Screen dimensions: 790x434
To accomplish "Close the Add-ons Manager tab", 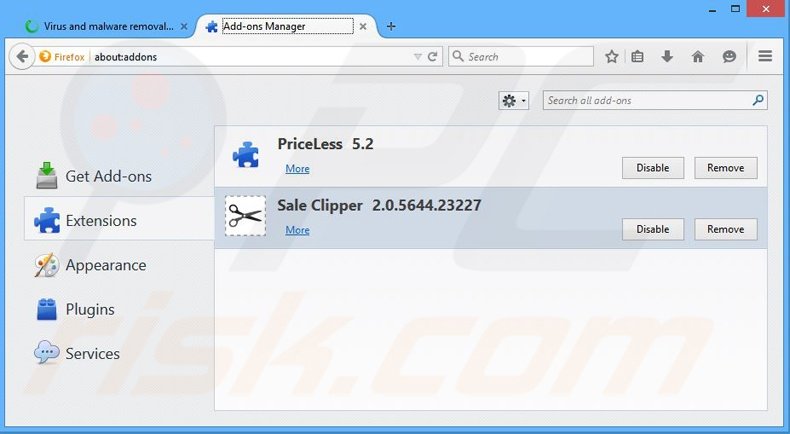I will [363, 26].
